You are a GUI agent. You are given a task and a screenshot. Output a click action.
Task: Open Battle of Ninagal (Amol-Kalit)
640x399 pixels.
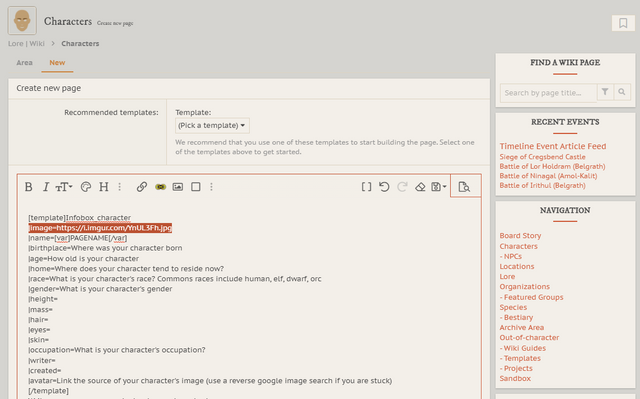pyautogui.click(x=548, y=176)
